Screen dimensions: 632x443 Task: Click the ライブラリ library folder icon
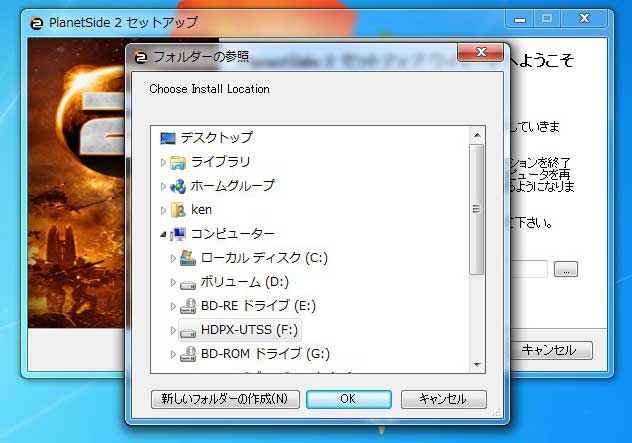[x=178, y=162]
